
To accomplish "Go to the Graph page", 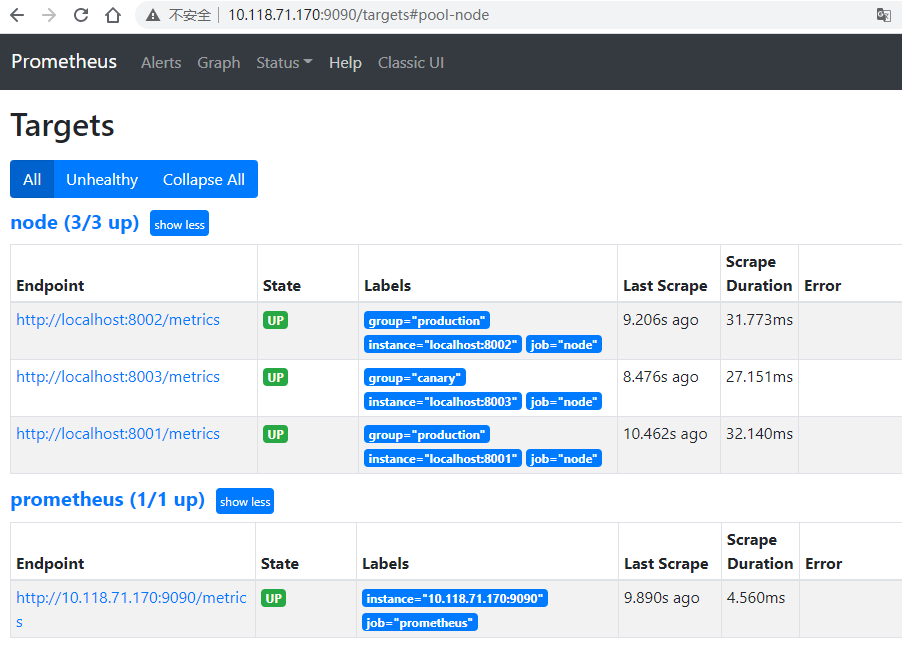I will 218,62.
